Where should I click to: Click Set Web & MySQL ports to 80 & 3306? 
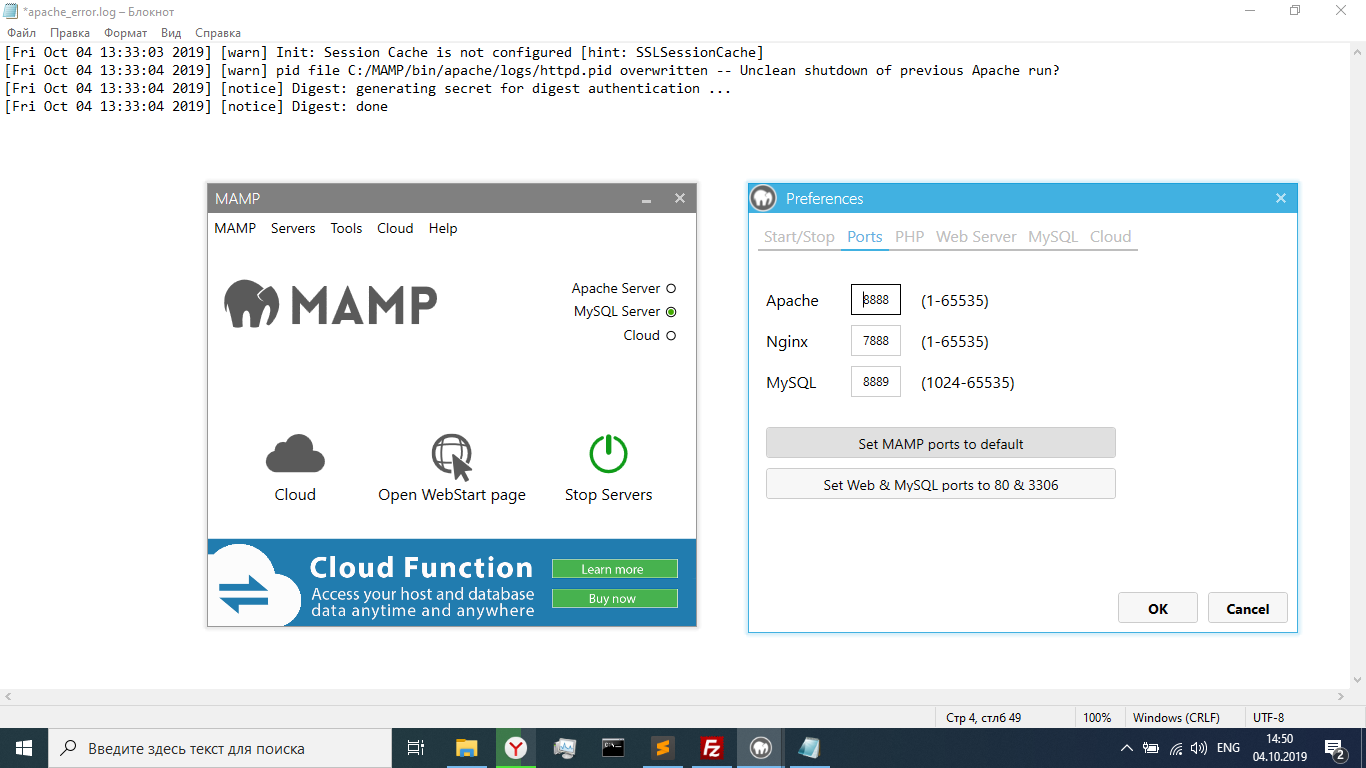(941, 484)
